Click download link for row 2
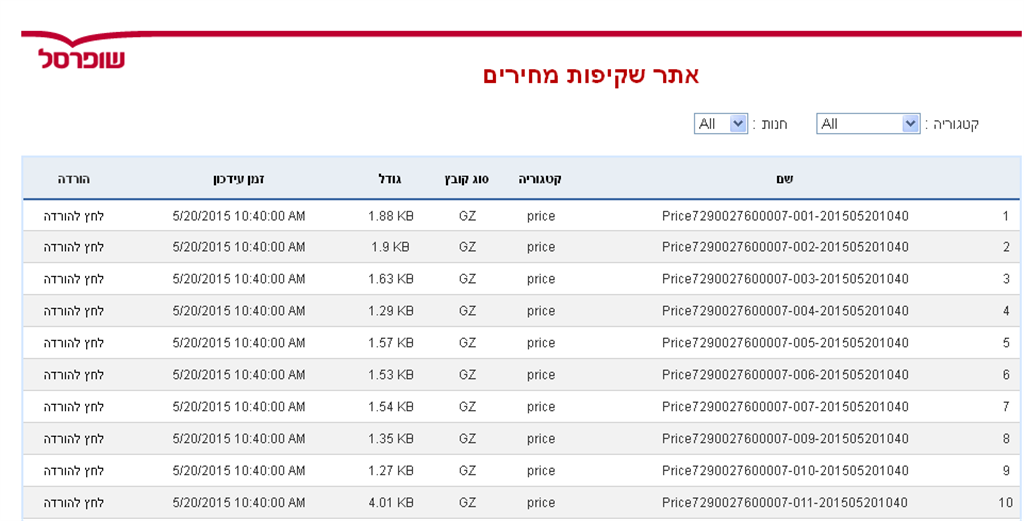The height and width of the screenshot is (521, 1024). (x=74, y=247)
